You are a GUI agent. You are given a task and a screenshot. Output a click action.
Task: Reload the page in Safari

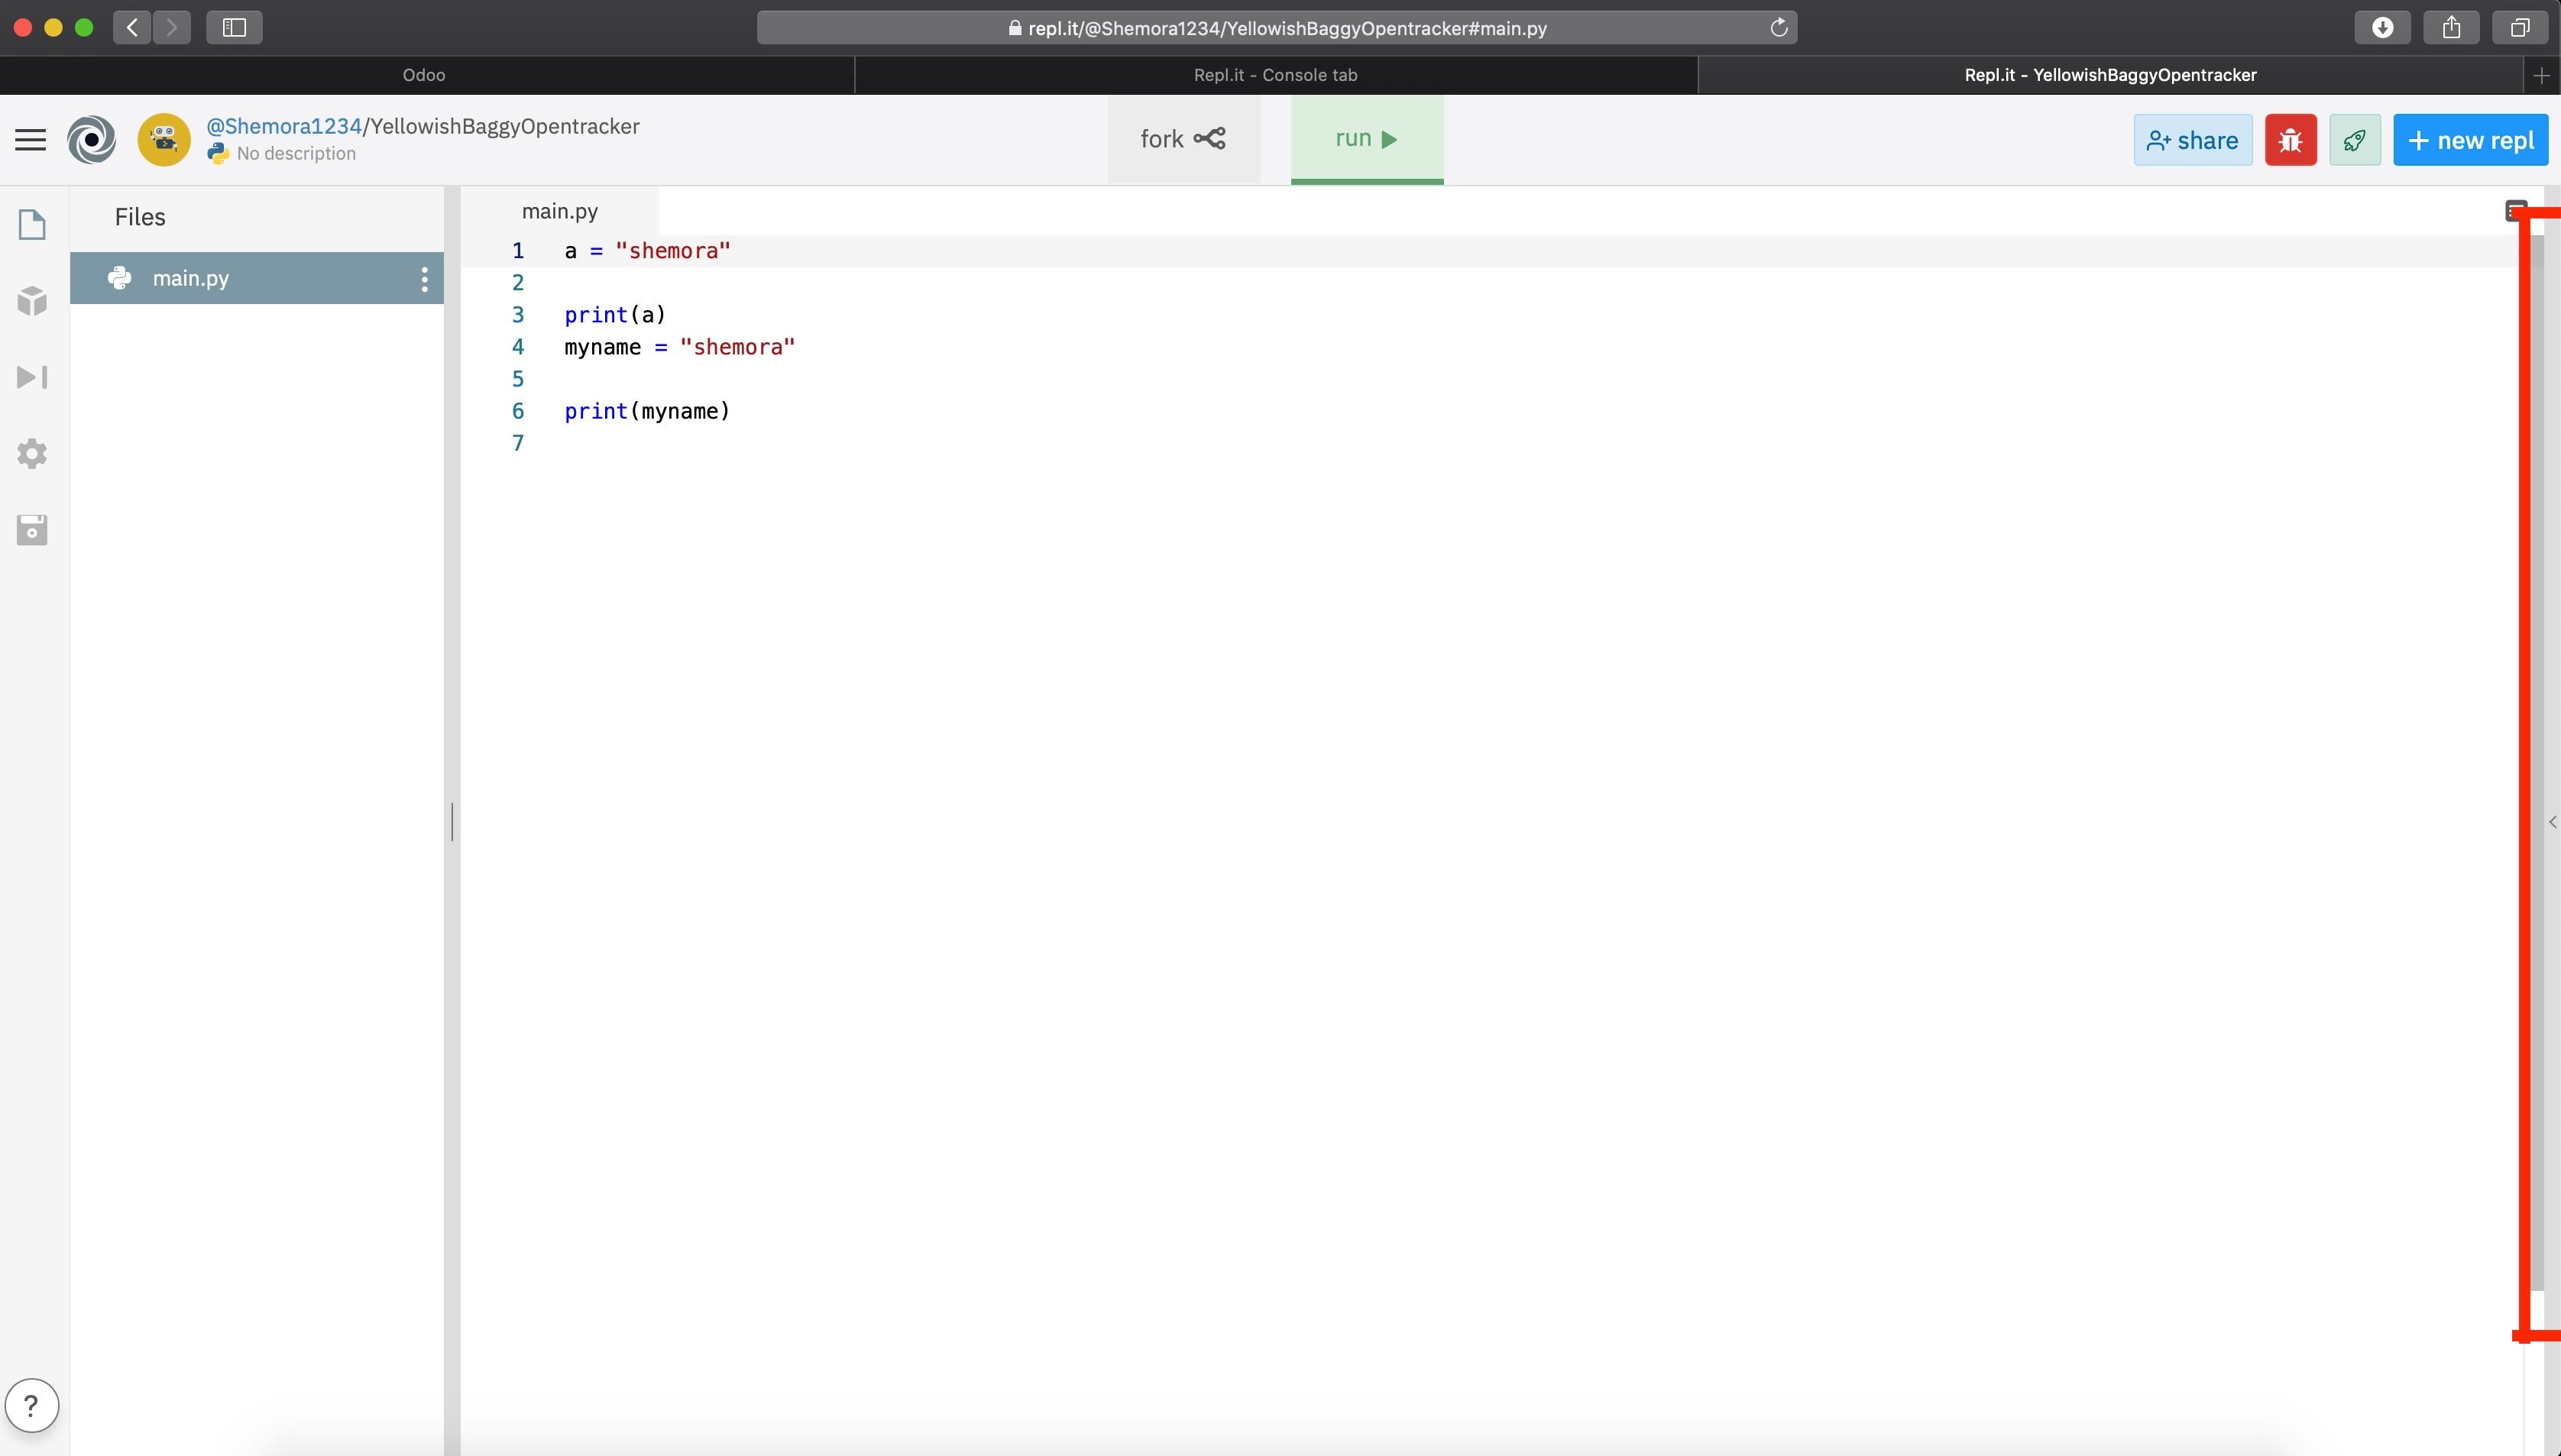1779,28
